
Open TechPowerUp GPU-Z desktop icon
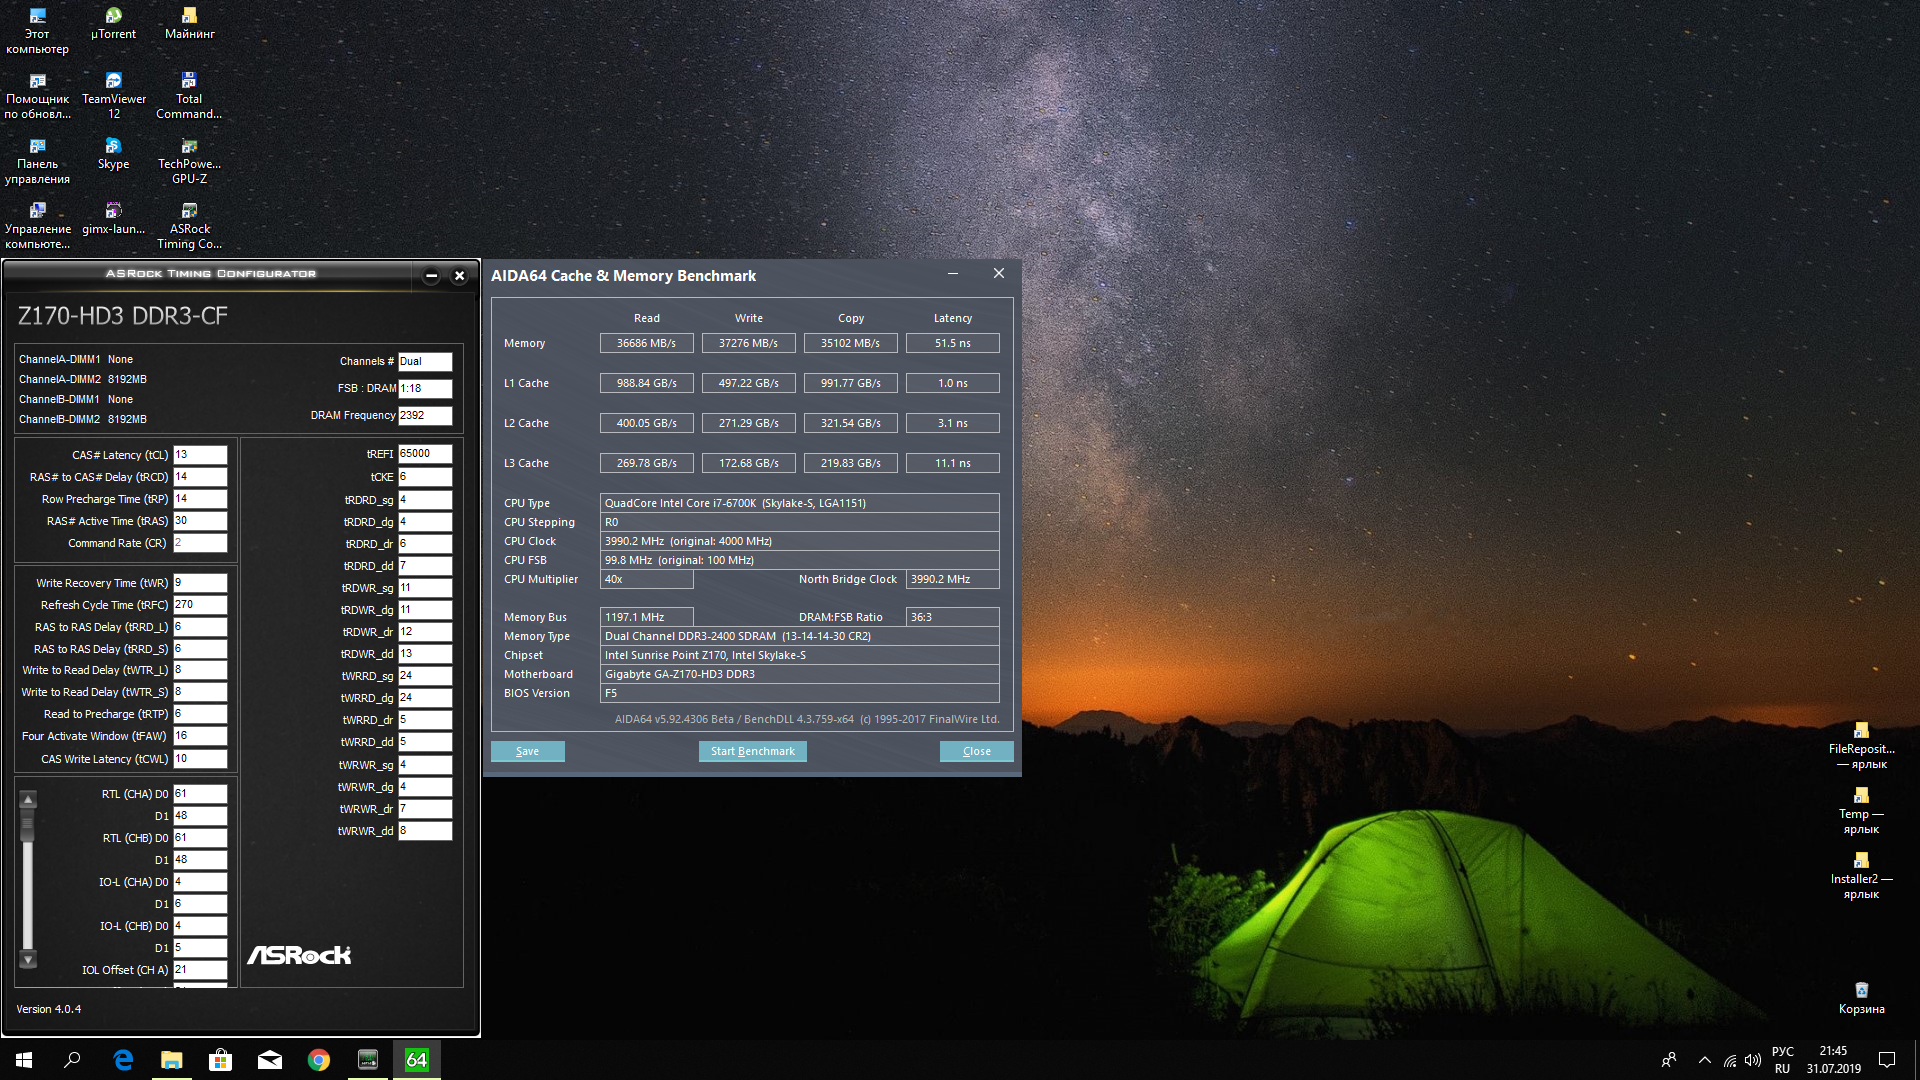tap(189, 153)
